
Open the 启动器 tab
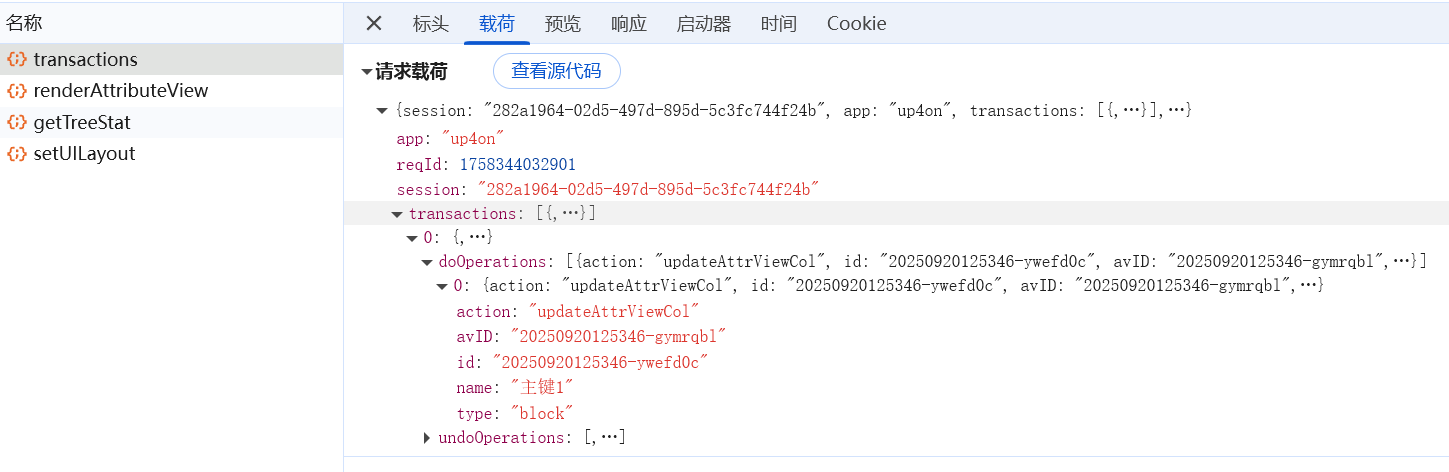coord(704,24)
